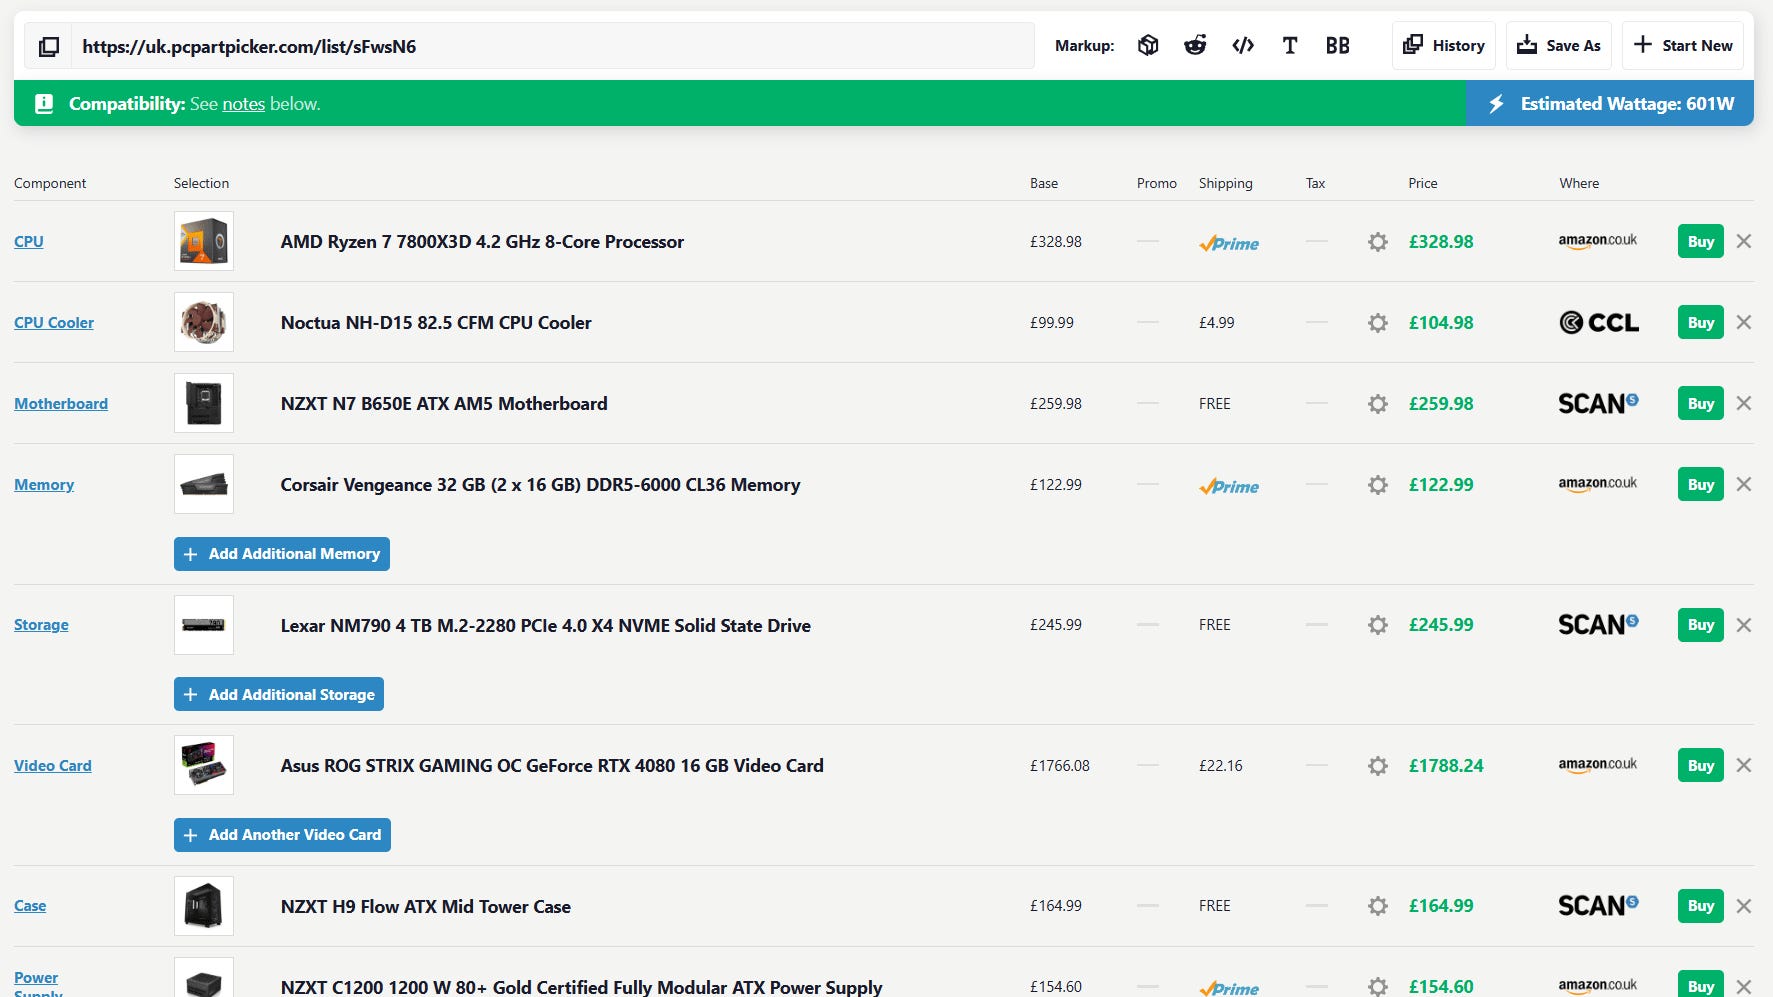Remove the Noctua NH-D15 cooler from list
Viewport: 1773px width, 997px height.
coord(1744,322)
